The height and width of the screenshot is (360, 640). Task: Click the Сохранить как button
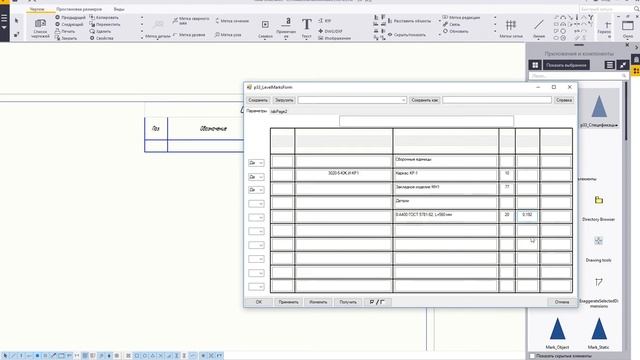tap(424, 100)
